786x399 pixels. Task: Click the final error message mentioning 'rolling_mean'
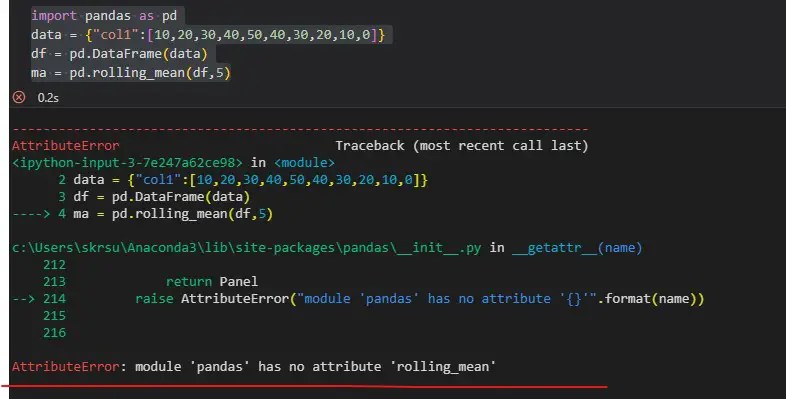click(254, 366)
